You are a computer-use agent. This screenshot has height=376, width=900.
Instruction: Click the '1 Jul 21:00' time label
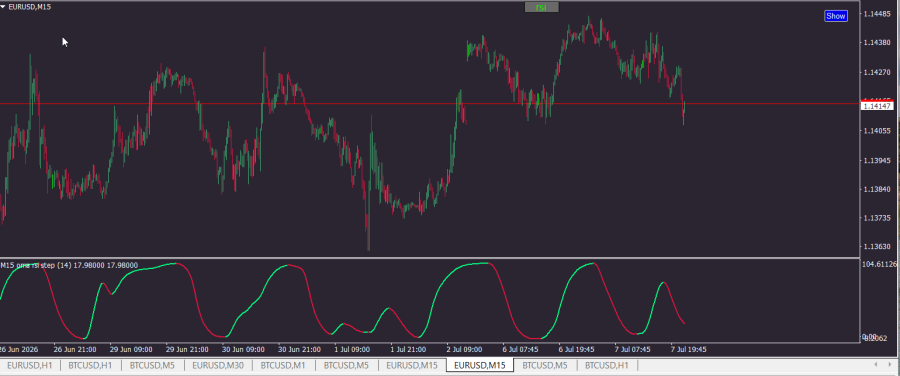(409, 349)
